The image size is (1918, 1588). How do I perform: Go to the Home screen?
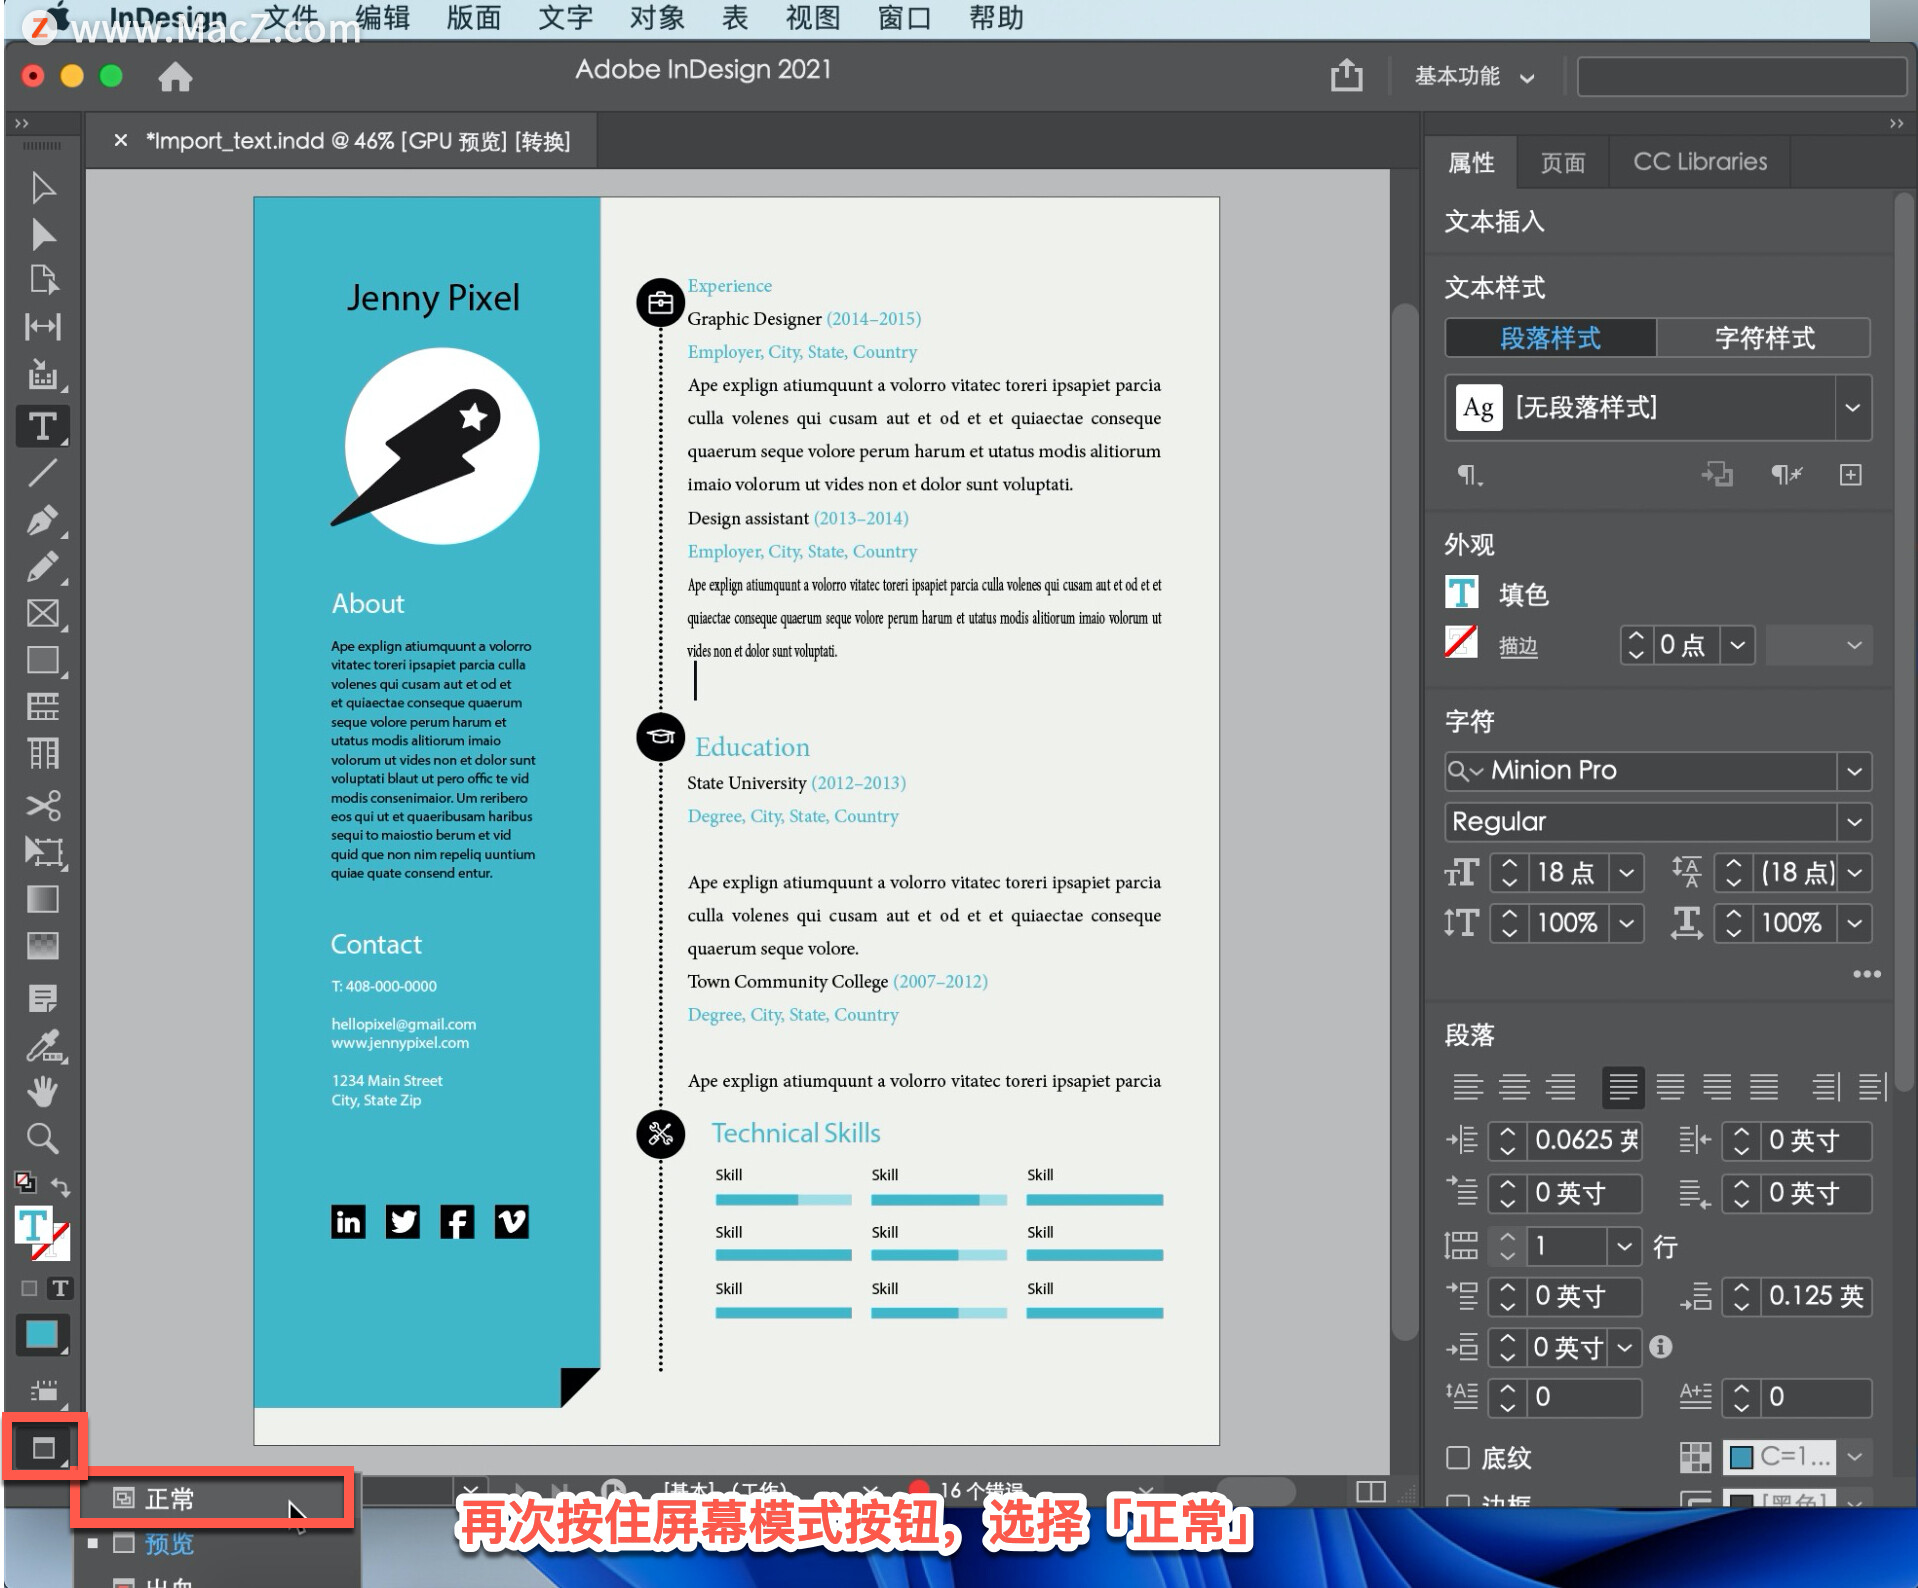[175, 77]
